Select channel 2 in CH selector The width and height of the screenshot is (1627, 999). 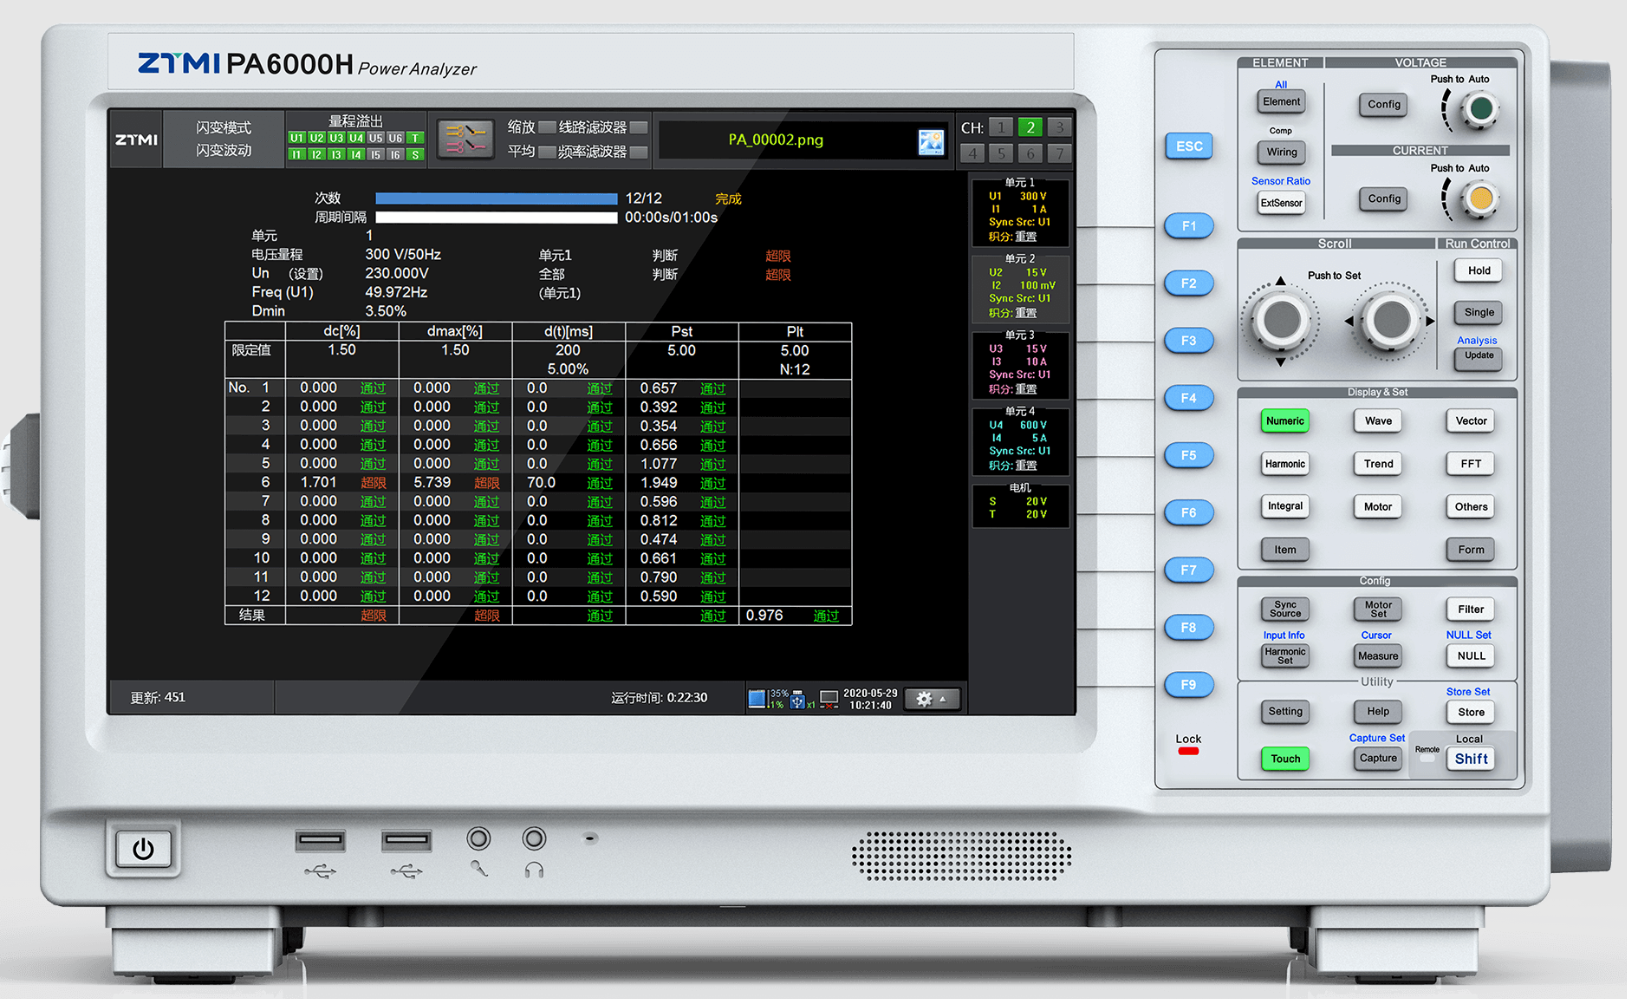(1030, 127)
